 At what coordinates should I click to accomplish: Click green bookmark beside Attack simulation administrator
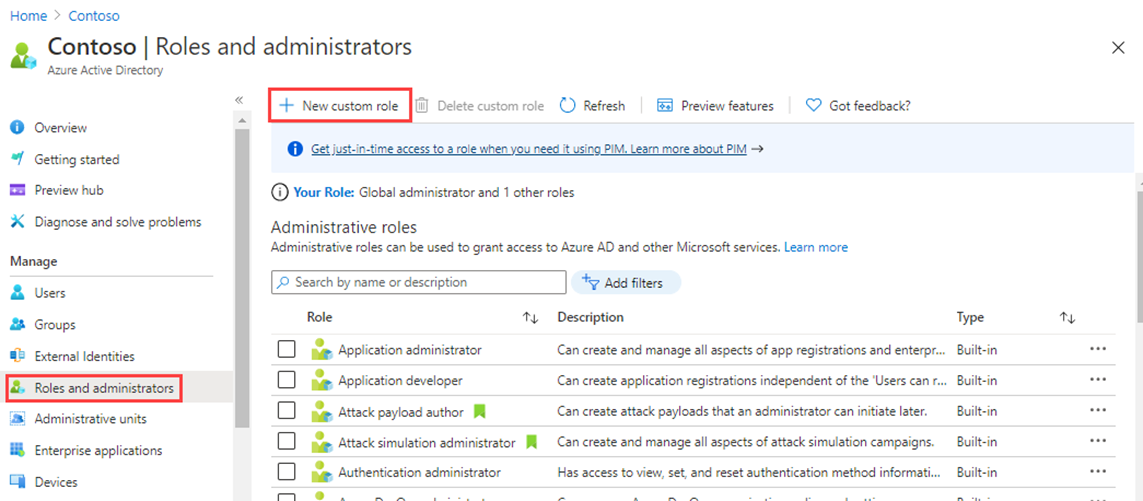coord(531,442)
